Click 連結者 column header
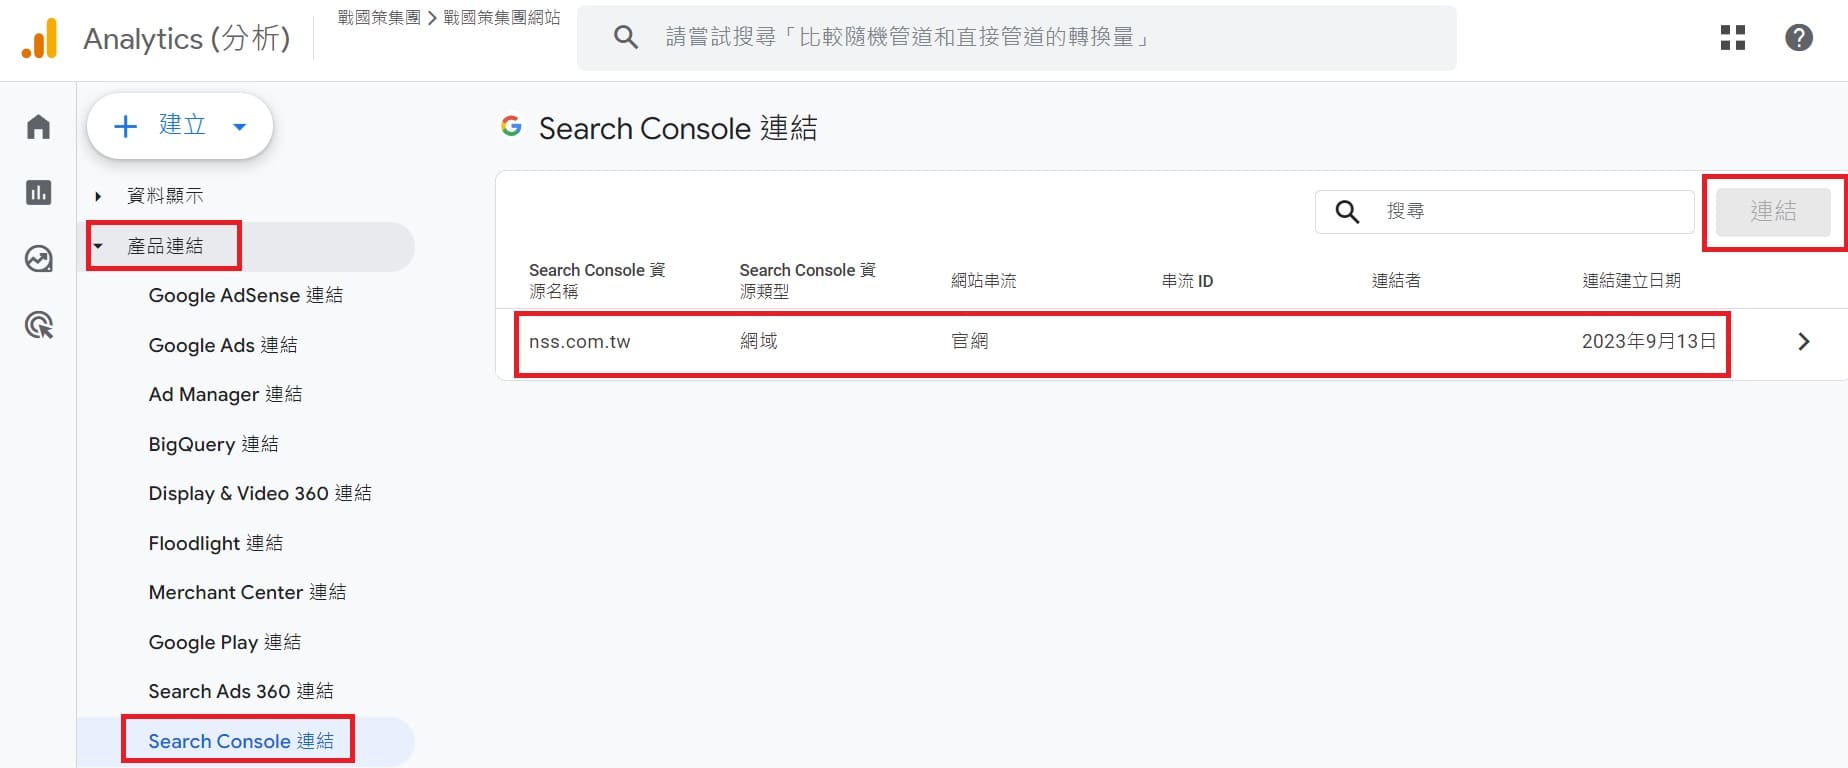1848x768 pixels. 1396,281
